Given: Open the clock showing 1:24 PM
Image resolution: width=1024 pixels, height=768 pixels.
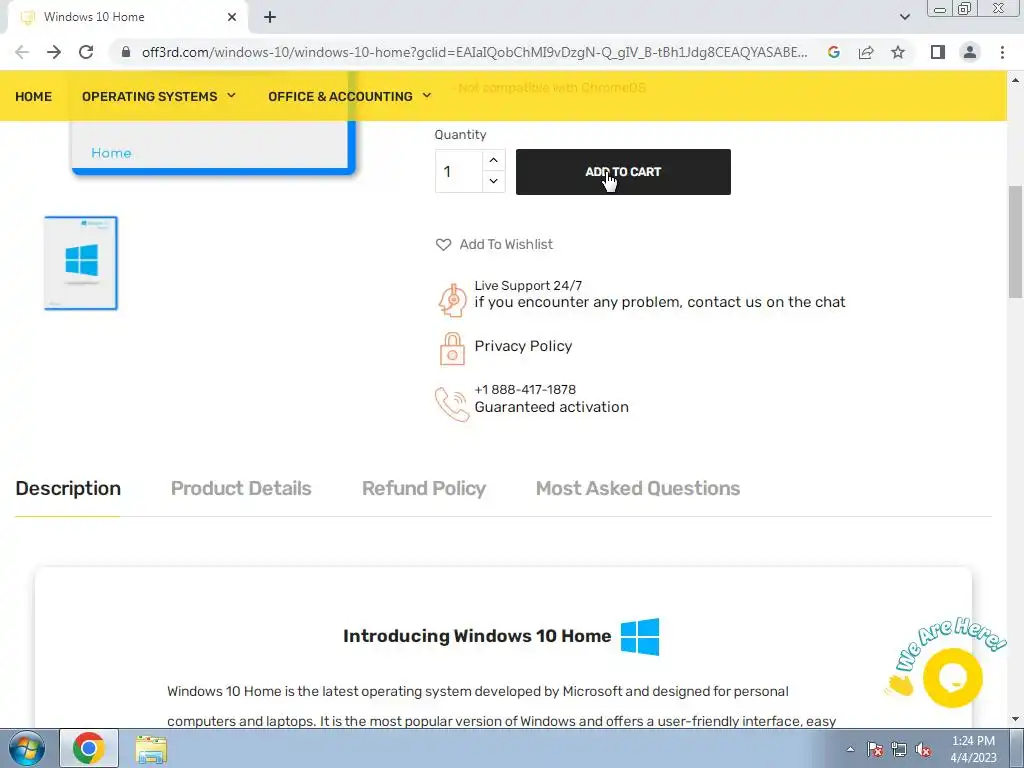Looking at the screenshot, I should click(973, 749).
